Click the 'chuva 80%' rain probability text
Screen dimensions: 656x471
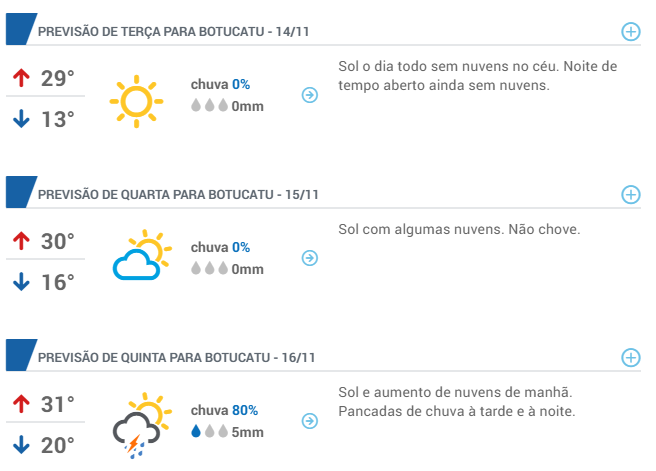coord(224,410)
